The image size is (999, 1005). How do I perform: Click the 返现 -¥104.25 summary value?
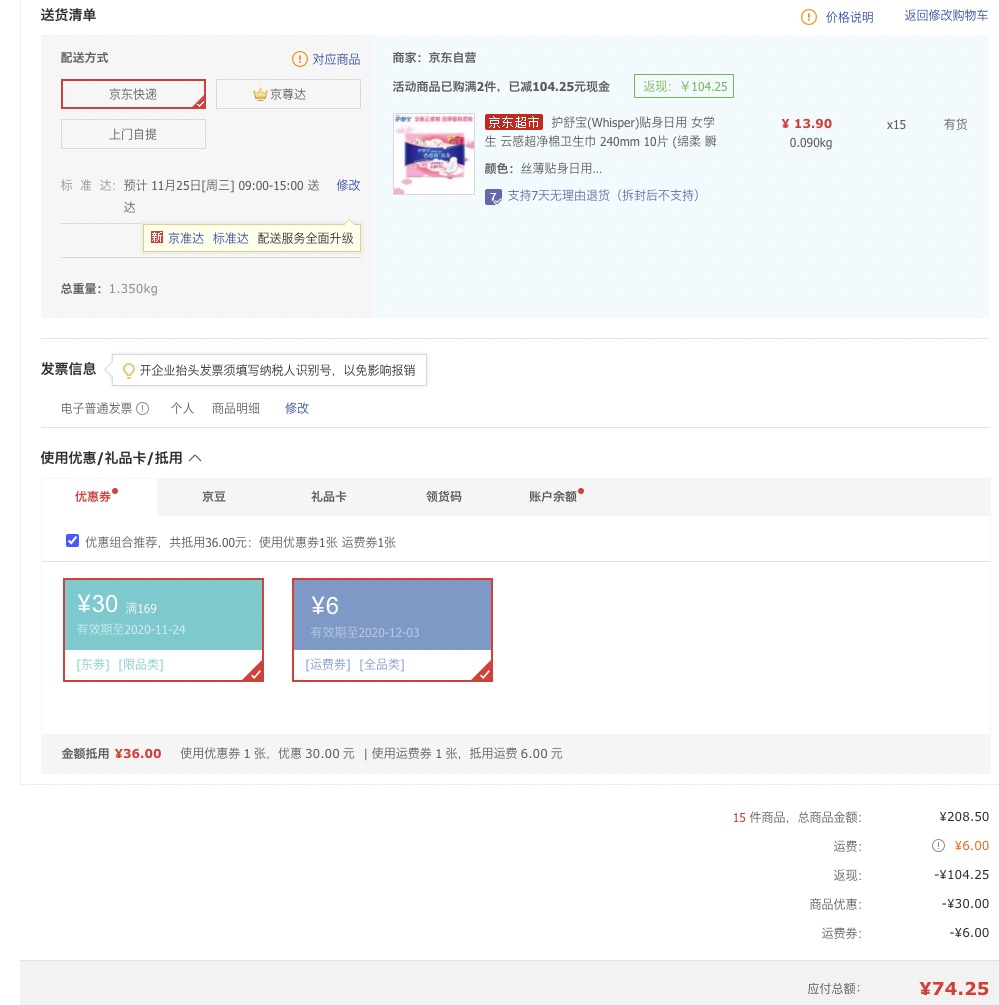point(961,875)
